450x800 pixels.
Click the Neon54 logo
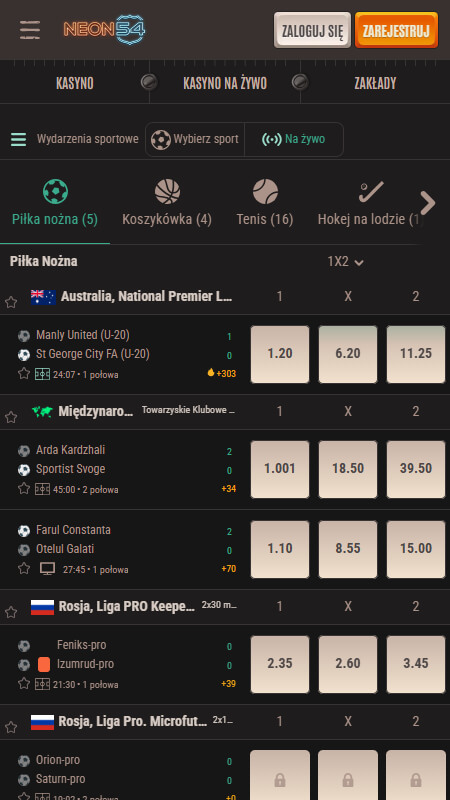click(x=105, y=30)
